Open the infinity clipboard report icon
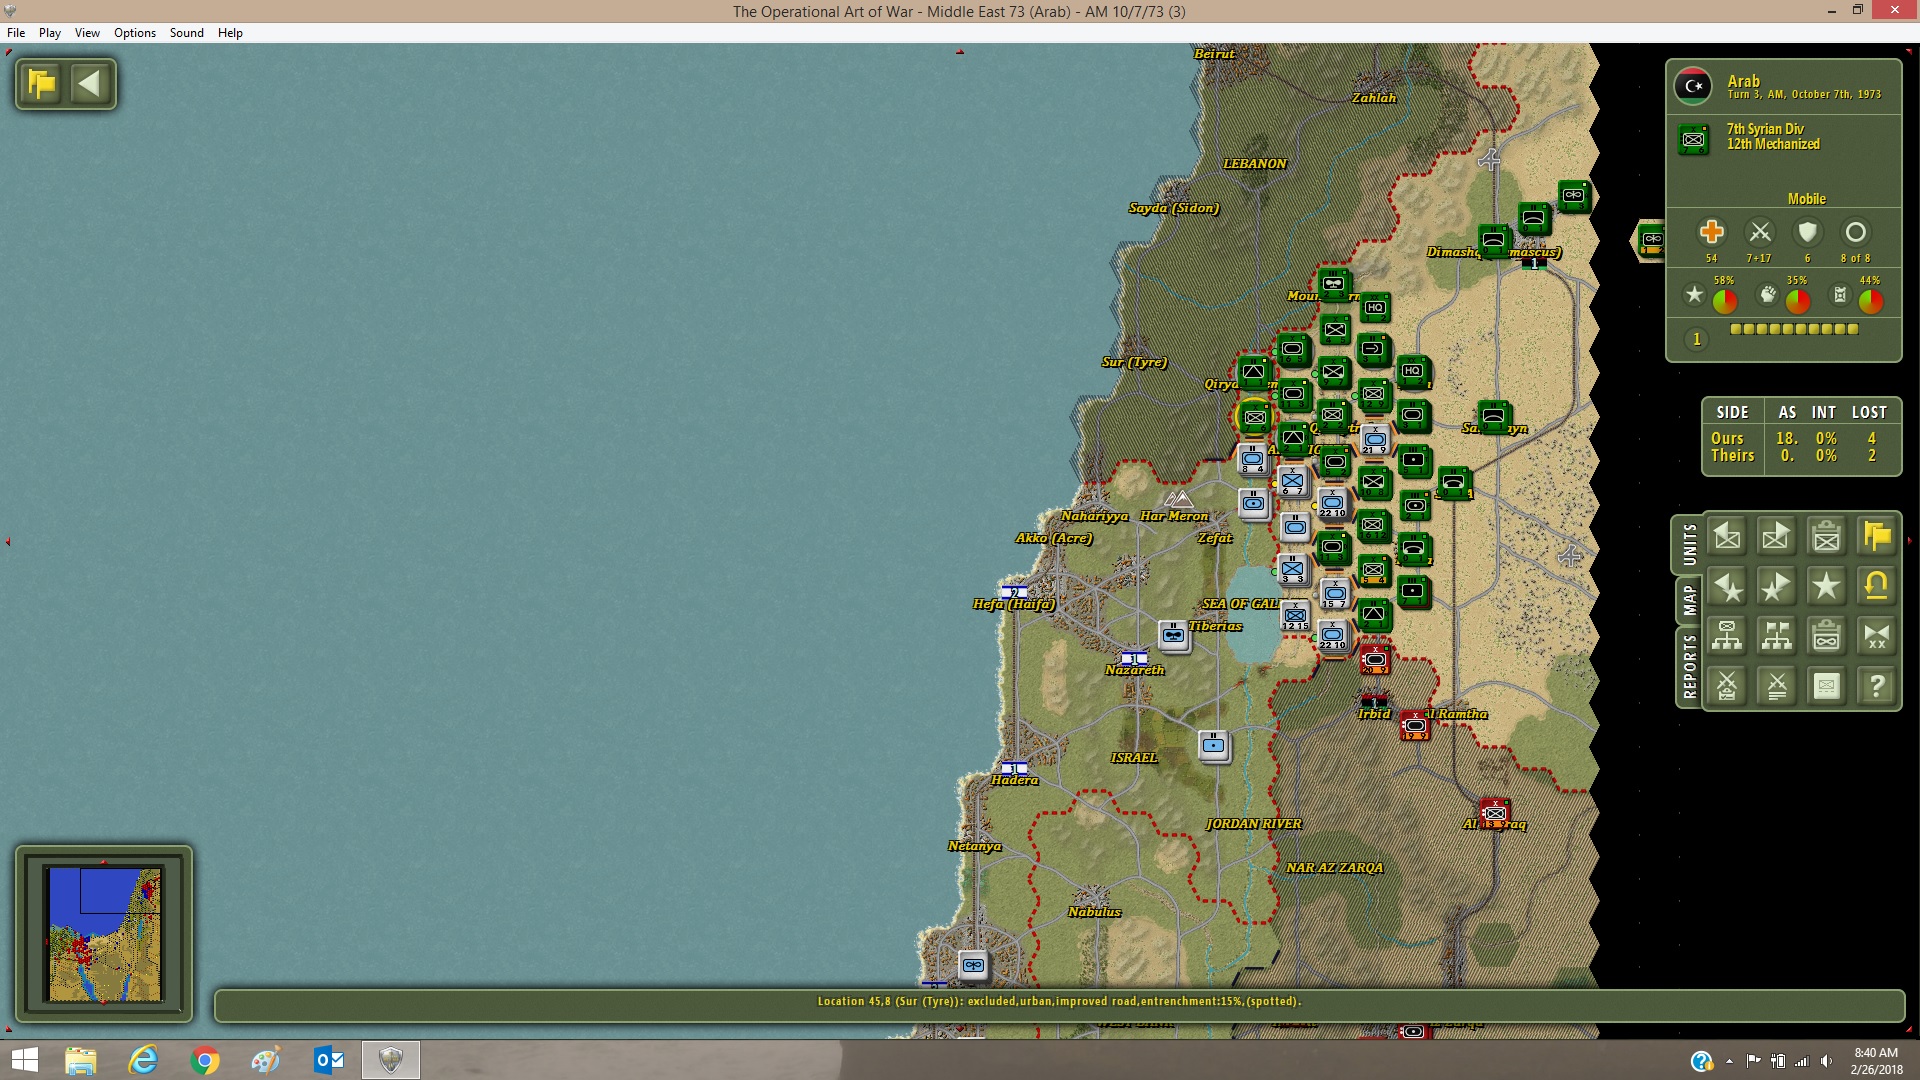Viewport: 1920px width, 1080px height. 1826,636
